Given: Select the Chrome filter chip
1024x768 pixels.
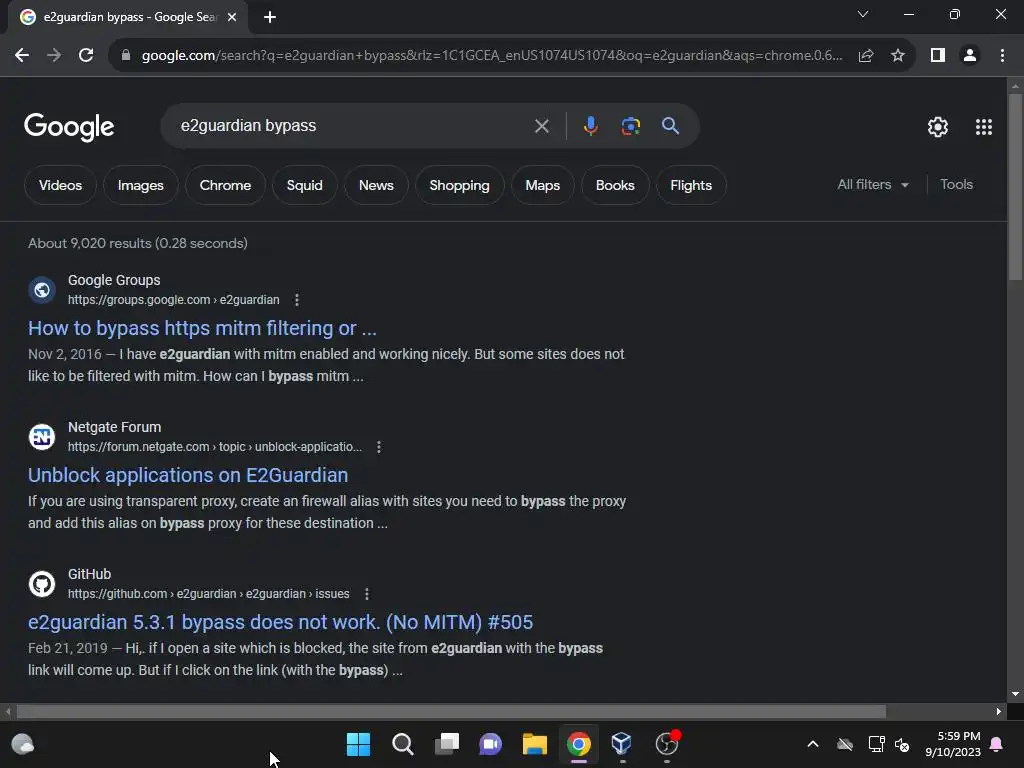Looking at the screenshot, I should [x=225, y=185].
